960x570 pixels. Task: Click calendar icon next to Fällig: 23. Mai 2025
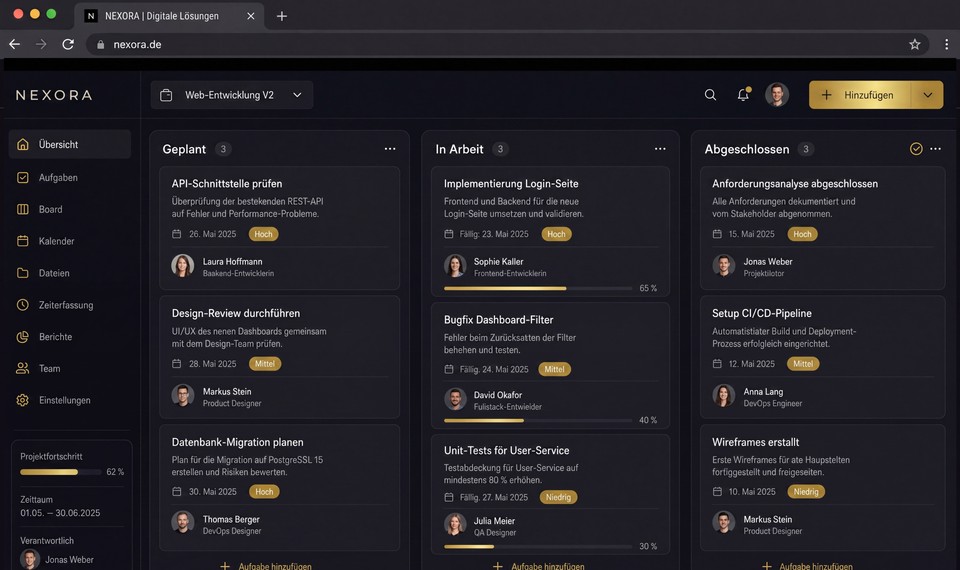[x=449, y=234]
